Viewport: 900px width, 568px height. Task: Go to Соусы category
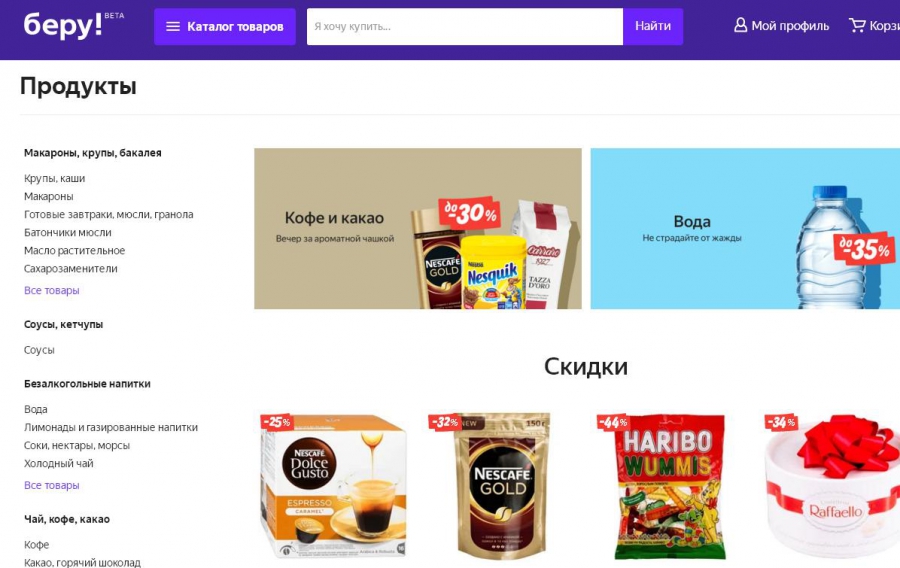[39, 350]
